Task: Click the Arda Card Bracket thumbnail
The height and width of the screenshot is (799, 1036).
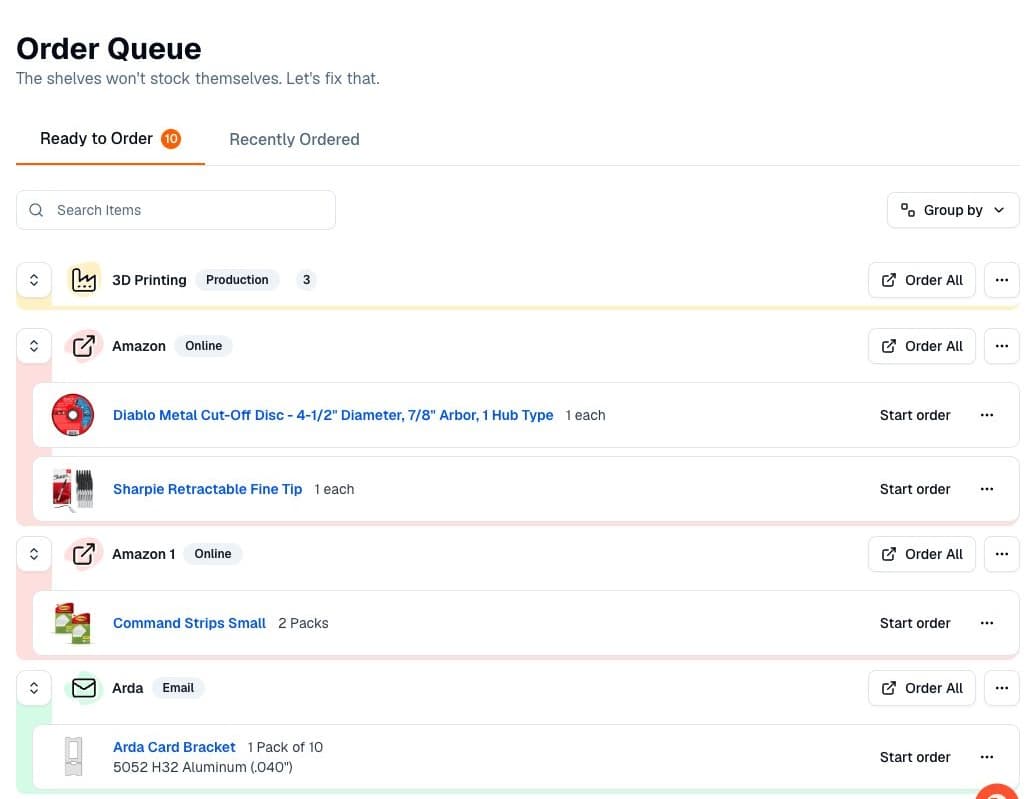Action: point(73,757)
